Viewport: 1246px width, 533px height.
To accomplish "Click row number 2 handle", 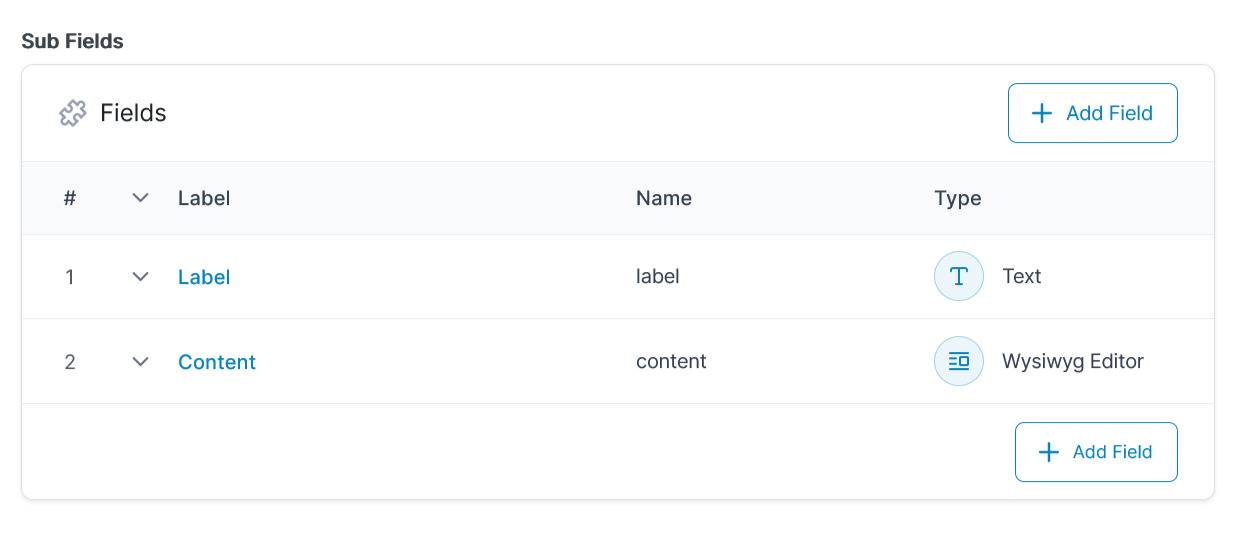I will click(x=70, y=362).
